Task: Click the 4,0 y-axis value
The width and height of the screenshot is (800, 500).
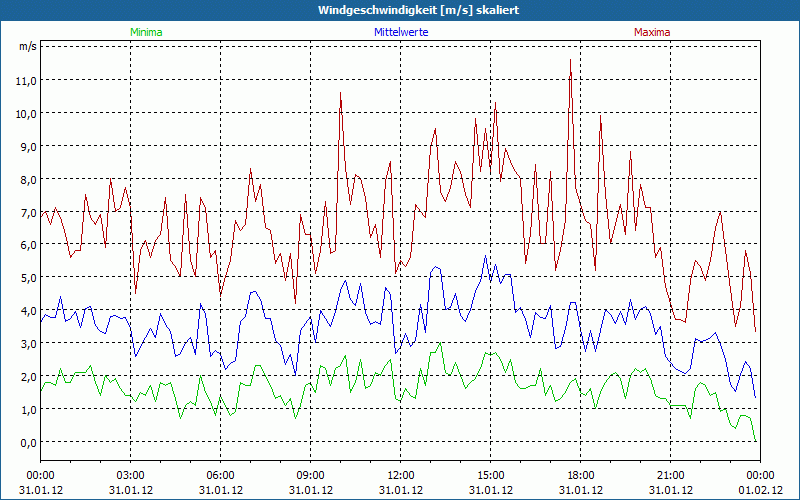Action: [28, 311]
